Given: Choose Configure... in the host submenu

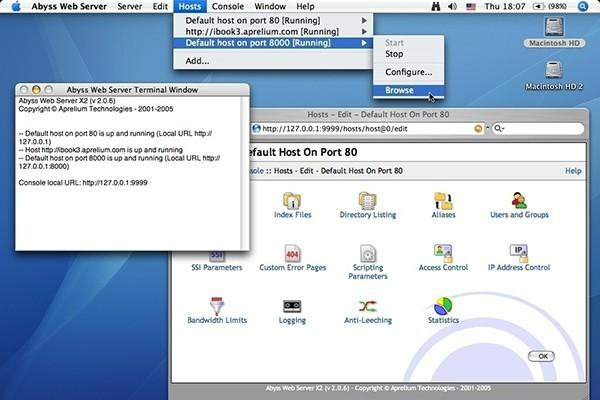Looking at the screenshot, I should pos(409,72).
